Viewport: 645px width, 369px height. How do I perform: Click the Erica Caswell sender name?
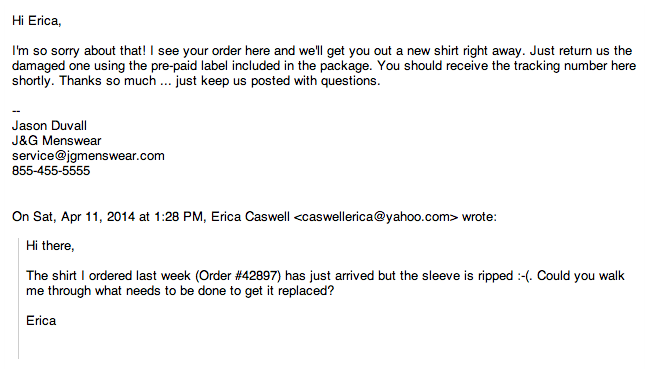click(x=251, y=217)
